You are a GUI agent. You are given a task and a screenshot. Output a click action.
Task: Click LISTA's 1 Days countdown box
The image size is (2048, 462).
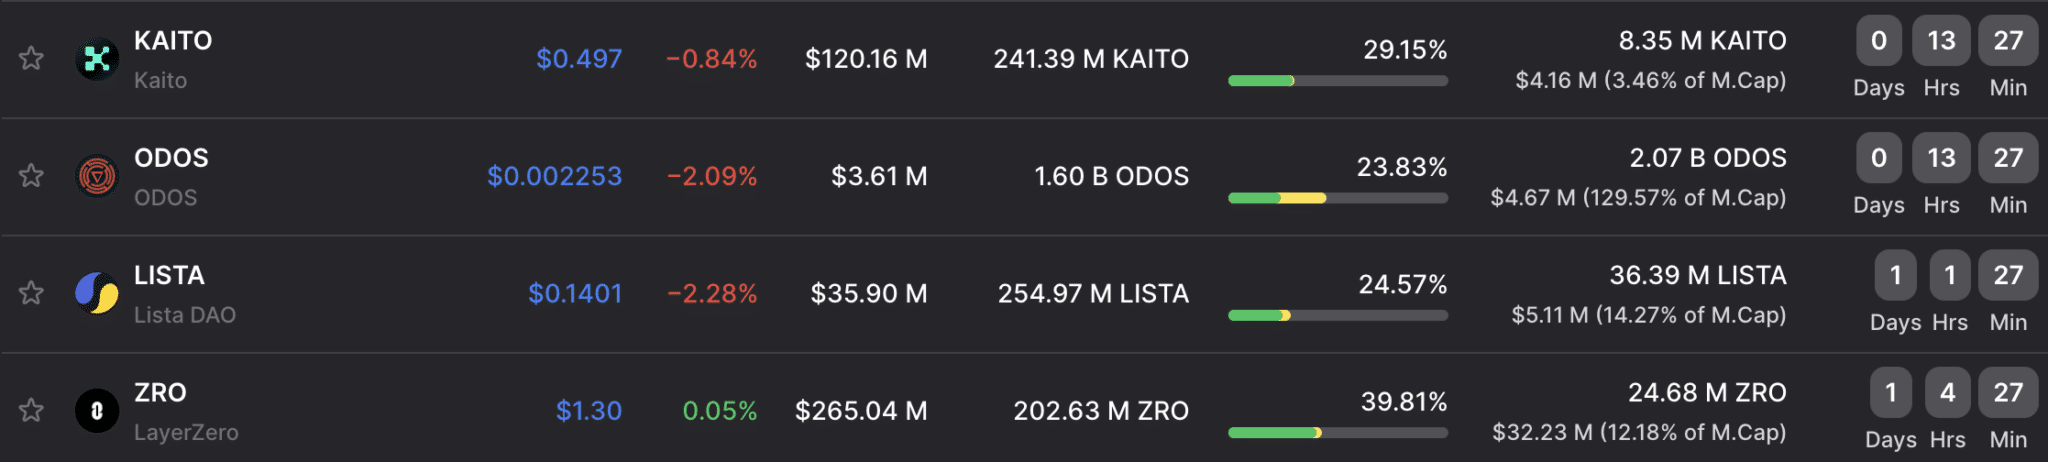tap(1895, 275)
